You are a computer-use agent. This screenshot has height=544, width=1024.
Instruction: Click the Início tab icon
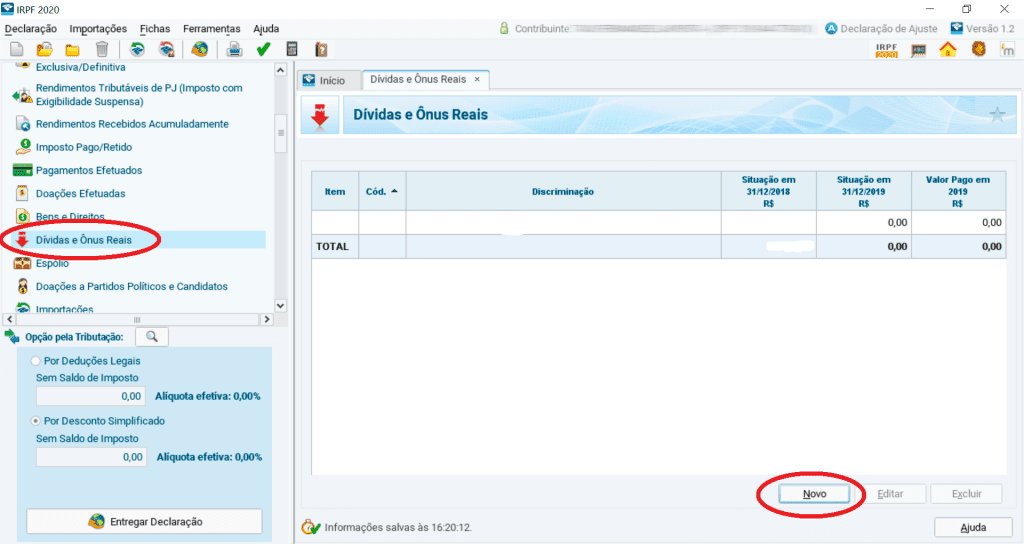[x=309, y=80]
